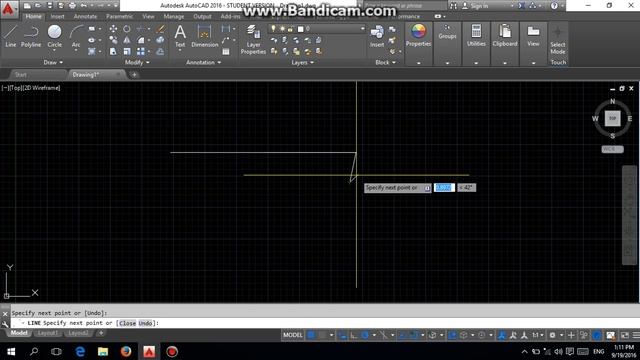Screen dimensions: 640x360
Task: Switch to the Annotate ribbon tab
Action: point(85,16)
